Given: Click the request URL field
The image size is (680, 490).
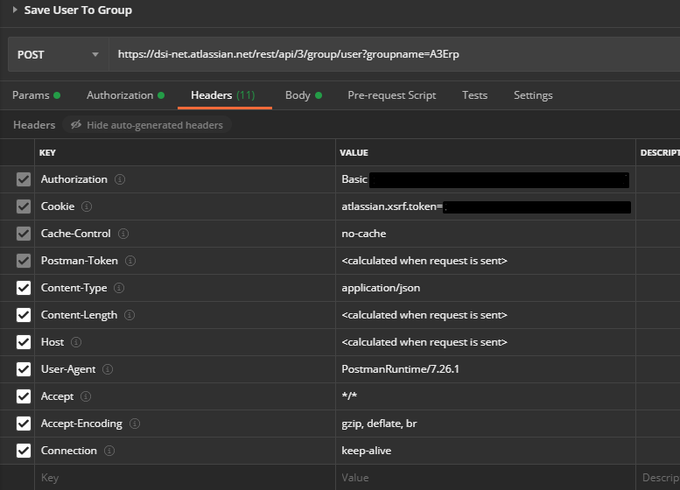Looking at the screenshot, I should point(394,55).
